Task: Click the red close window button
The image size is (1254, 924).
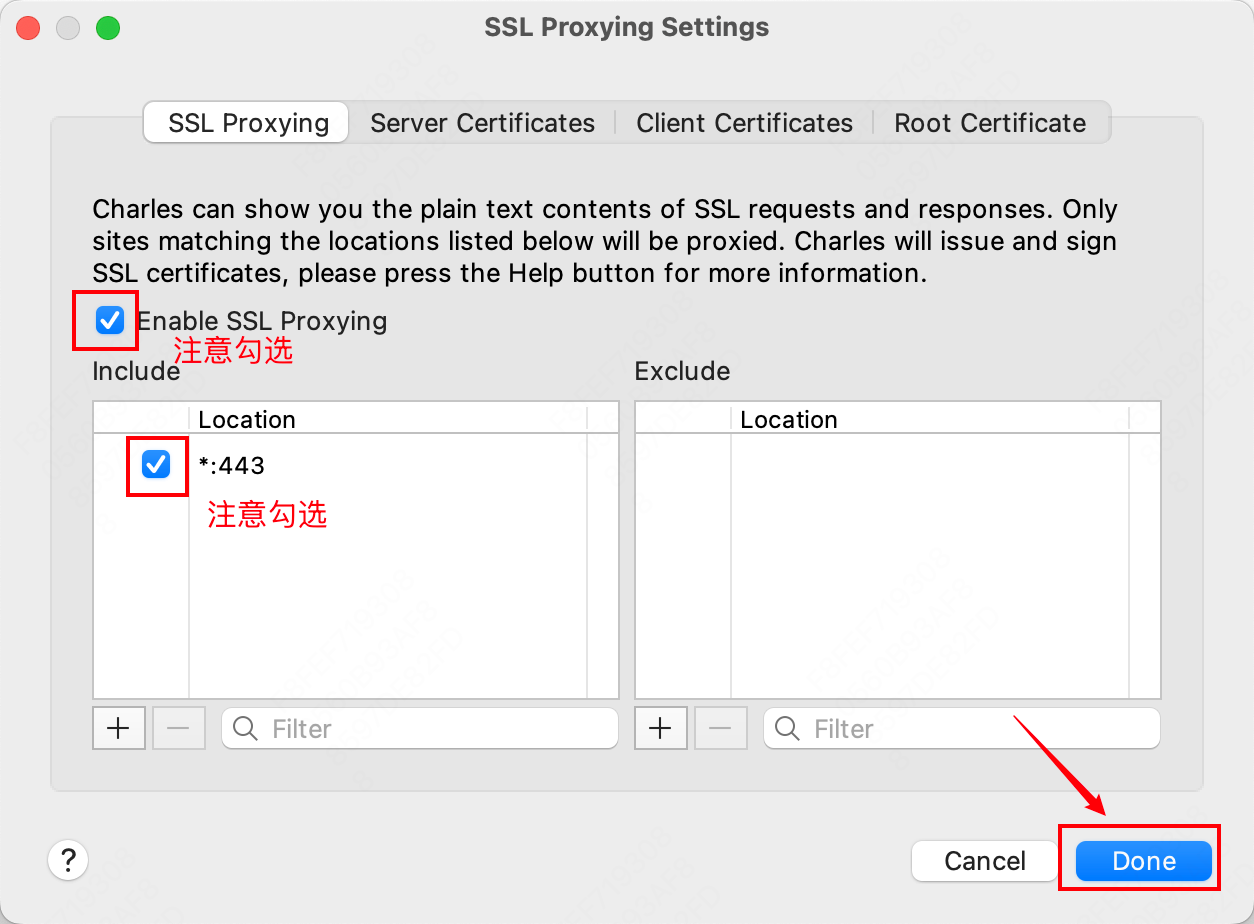Action: pyautogui.click(x=28, y=28)
